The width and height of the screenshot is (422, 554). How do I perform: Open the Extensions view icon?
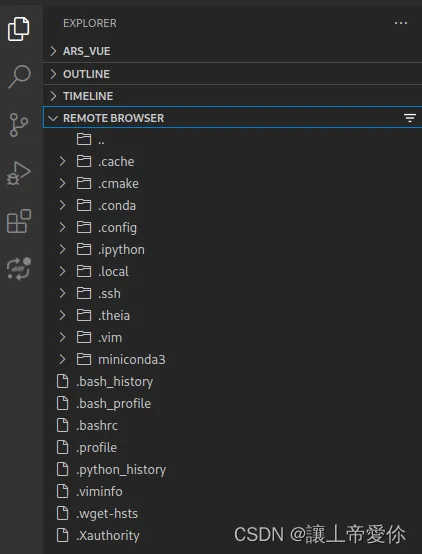point(19,221)
